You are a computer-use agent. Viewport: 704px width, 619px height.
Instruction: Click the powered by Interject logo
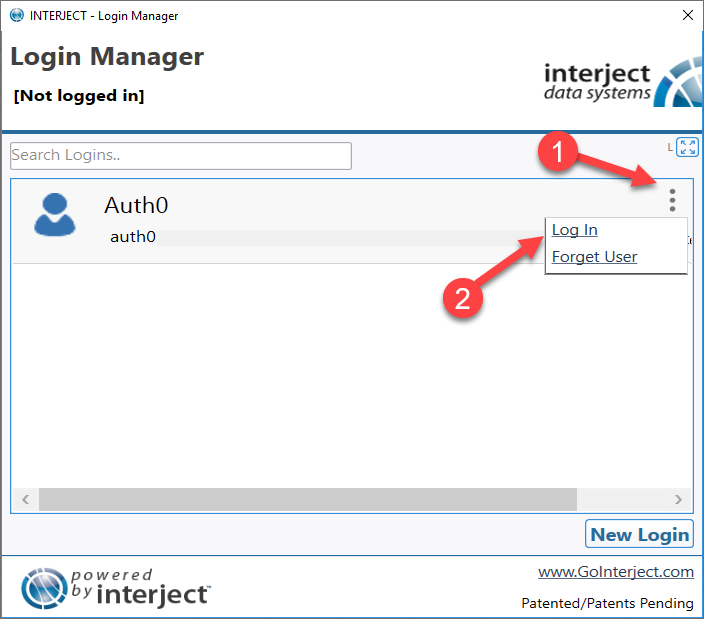115,589
